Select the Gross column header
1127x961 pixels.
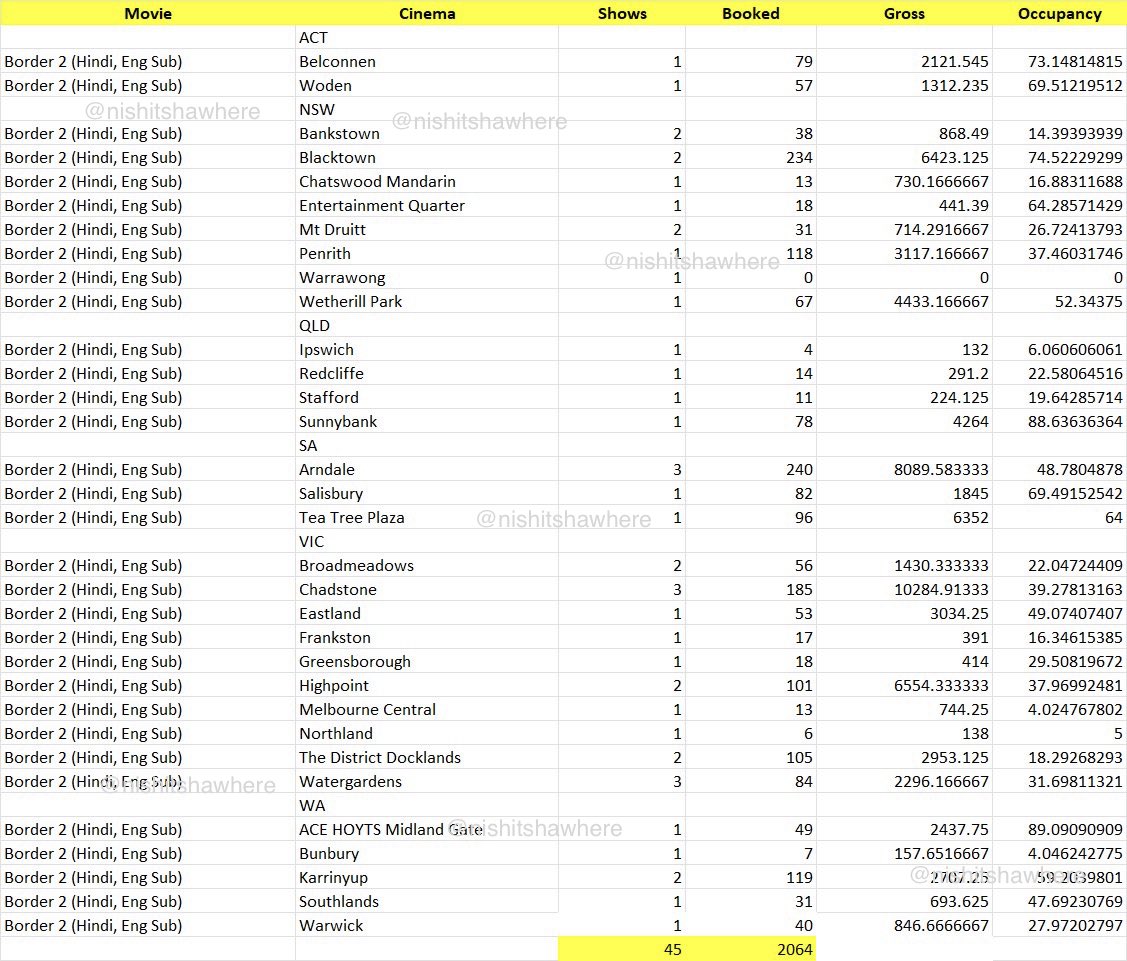(904, 13)
